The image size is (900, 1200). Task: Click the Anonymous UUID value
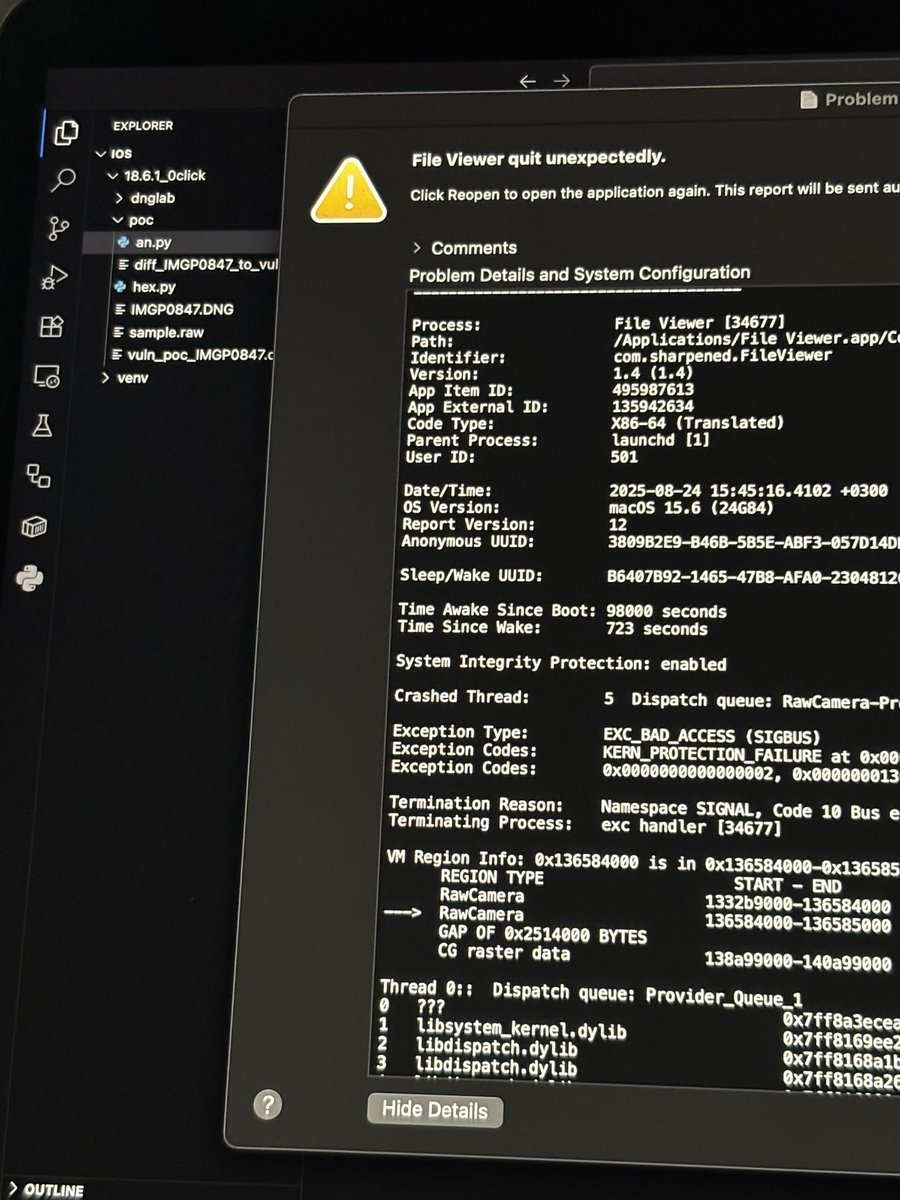coord(752,542)
